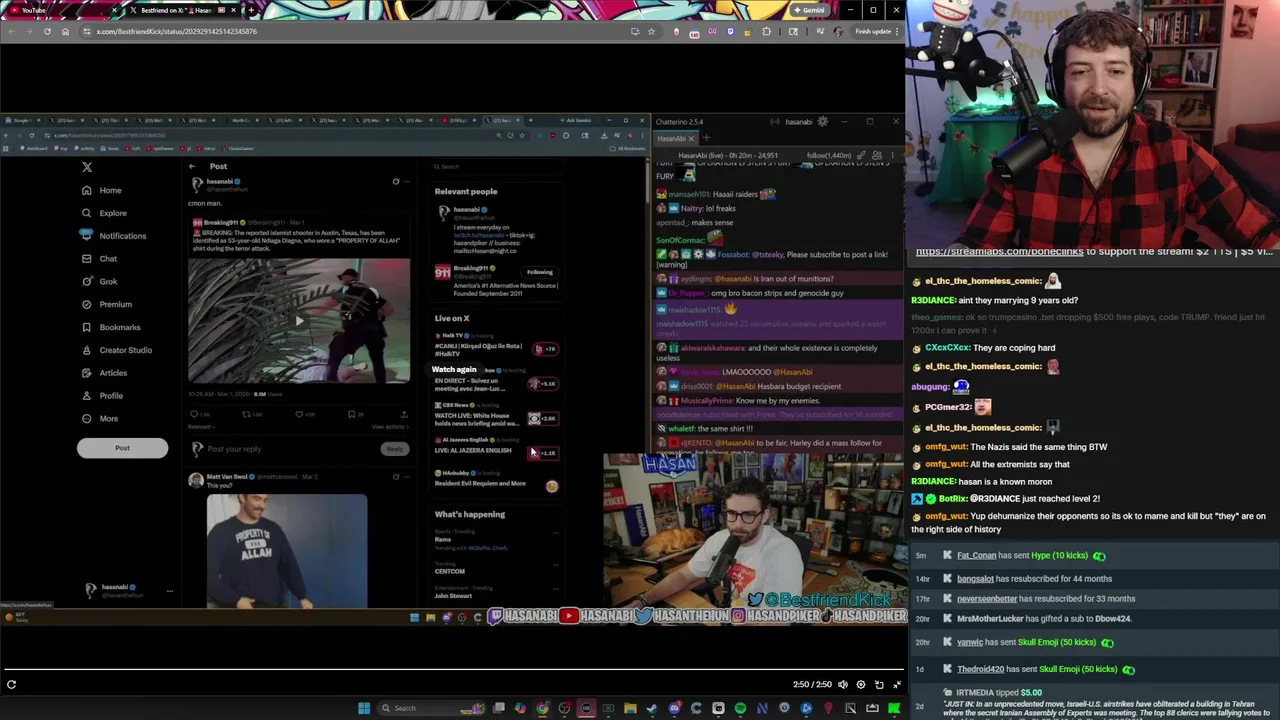Open the browser home page icon
This screenshot has height=720, width=1280.
[65, 31]
